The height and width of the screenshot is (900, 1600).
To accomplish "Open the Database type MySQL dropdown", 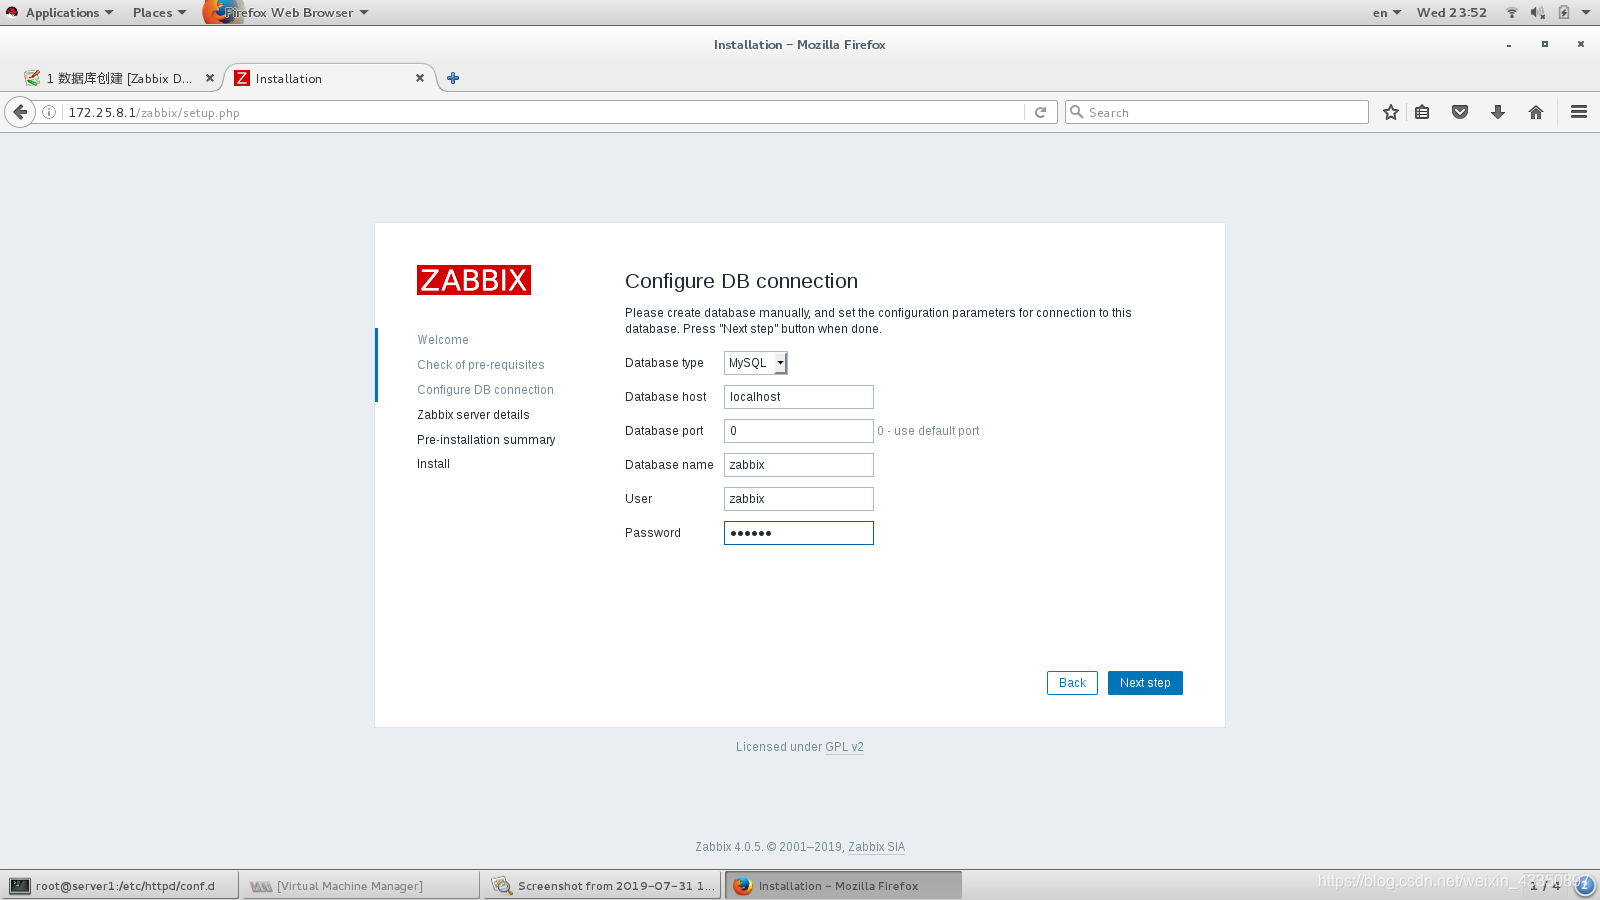I will click(756, 363).
